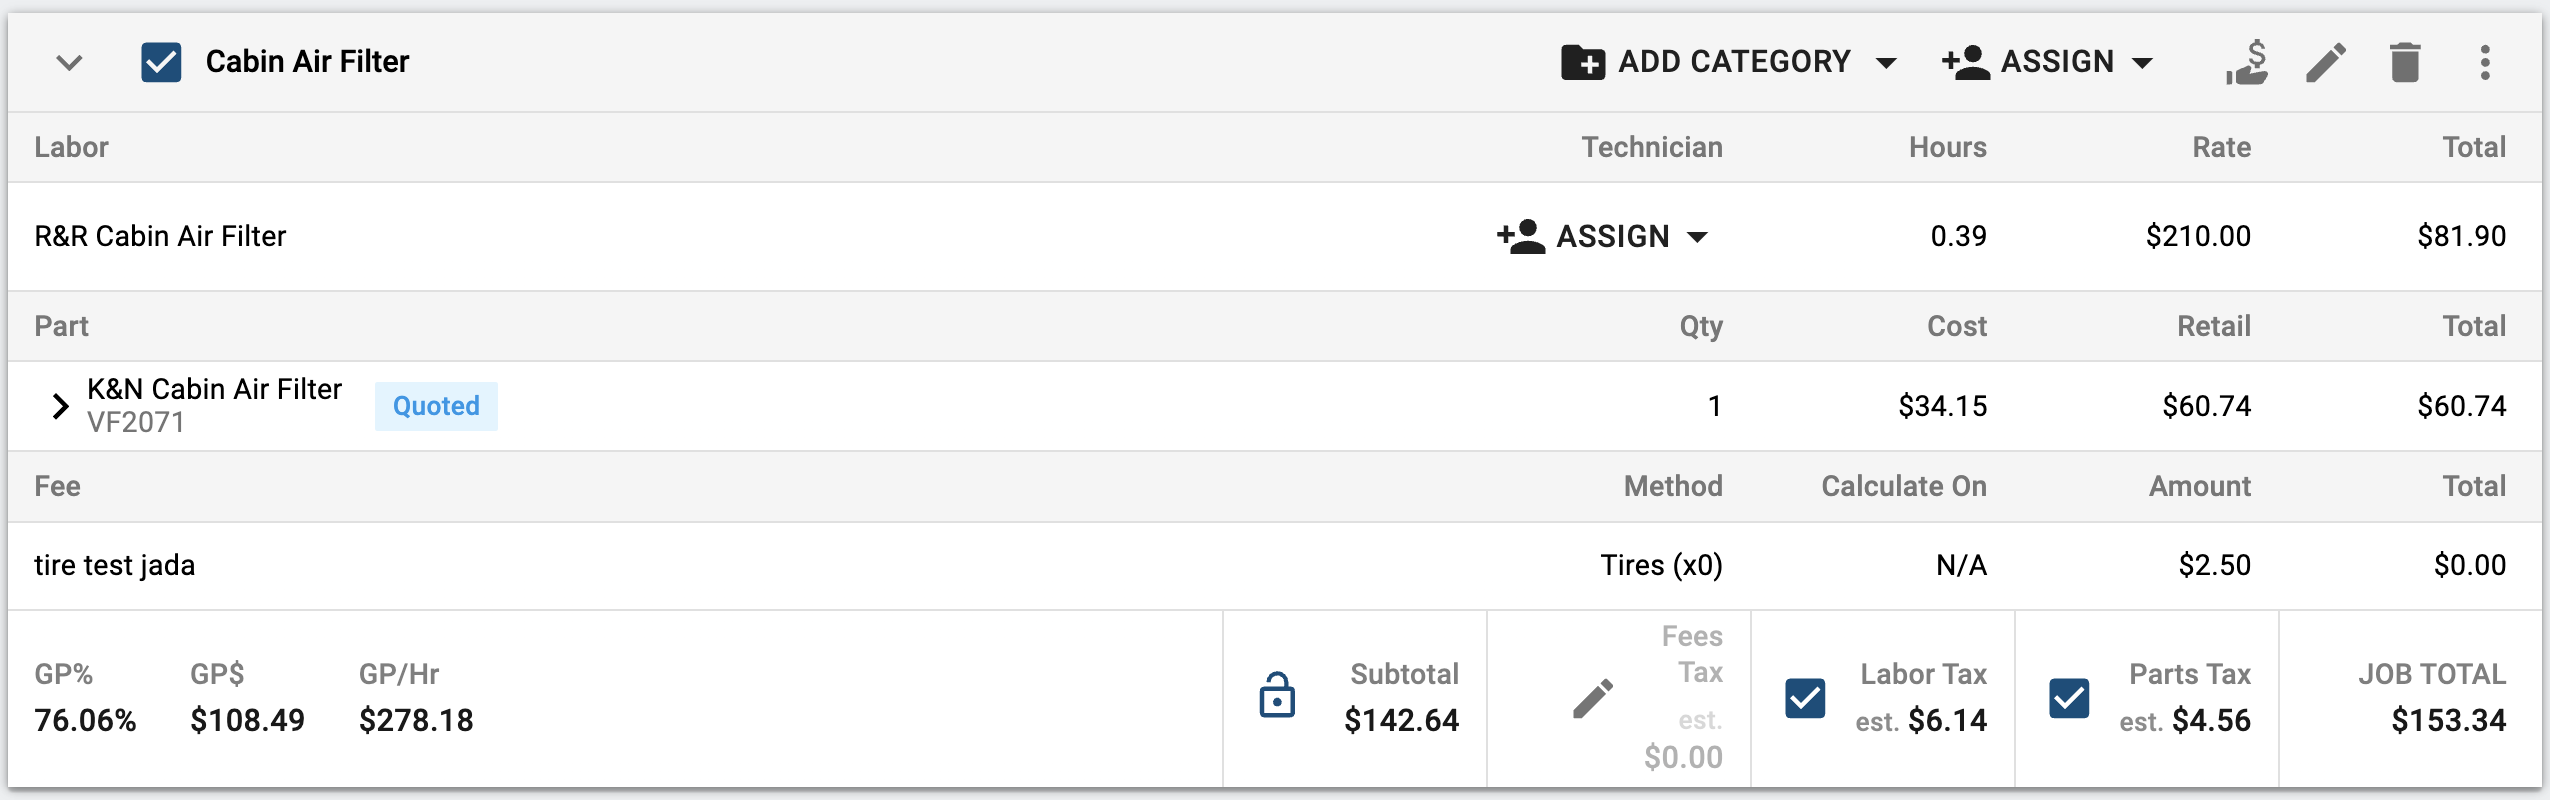
Task: Open the three-dot more options menu
Action: click(2485, 62)
